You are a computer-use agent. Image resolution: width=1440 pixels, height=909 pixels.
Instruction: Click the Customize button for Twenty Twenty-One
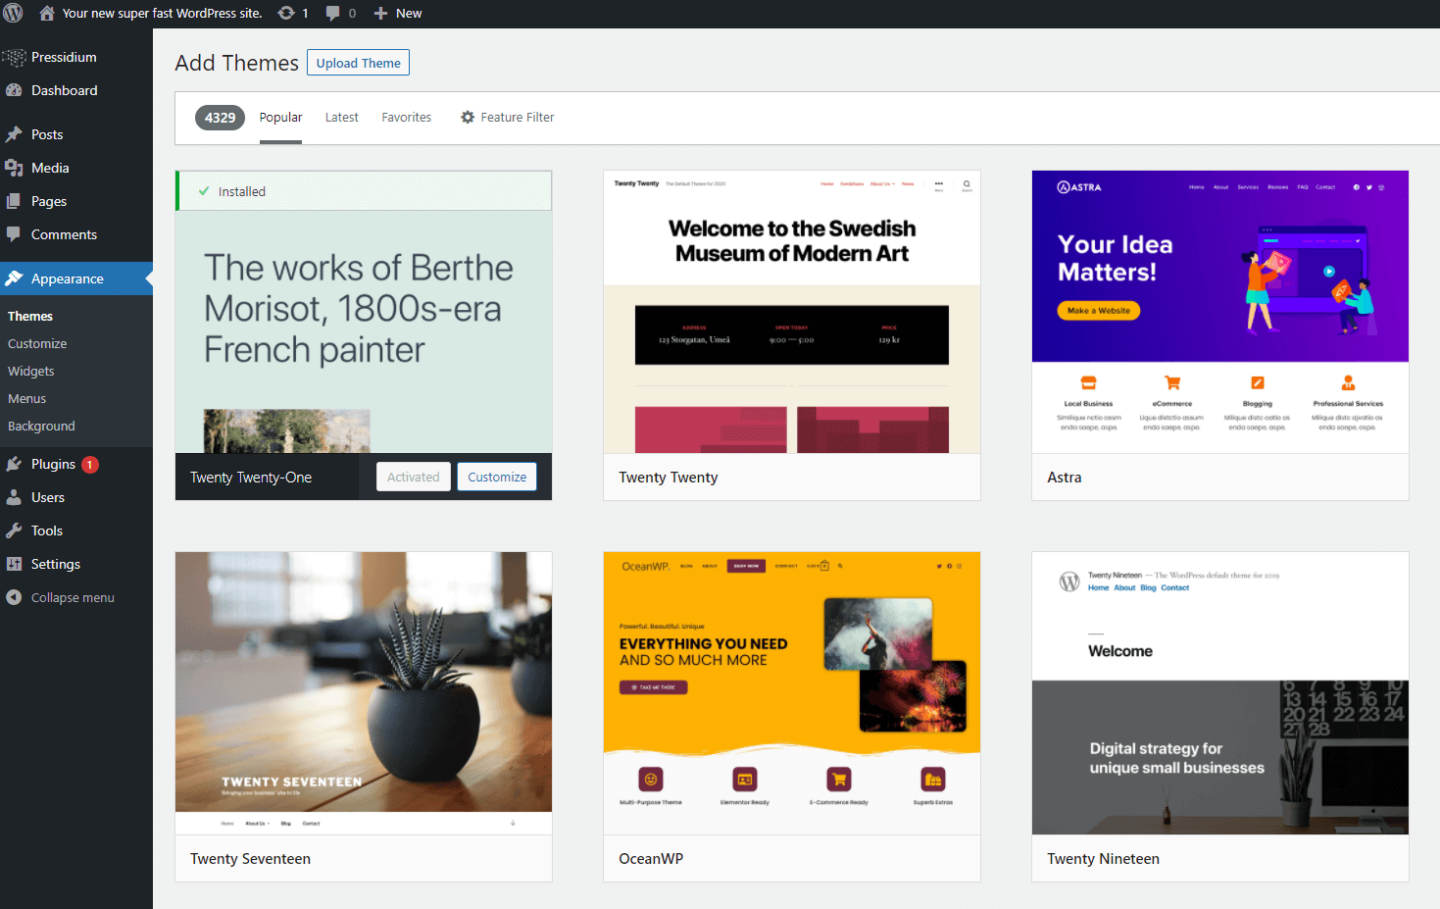pyautogui.click(x=497, y=477)
